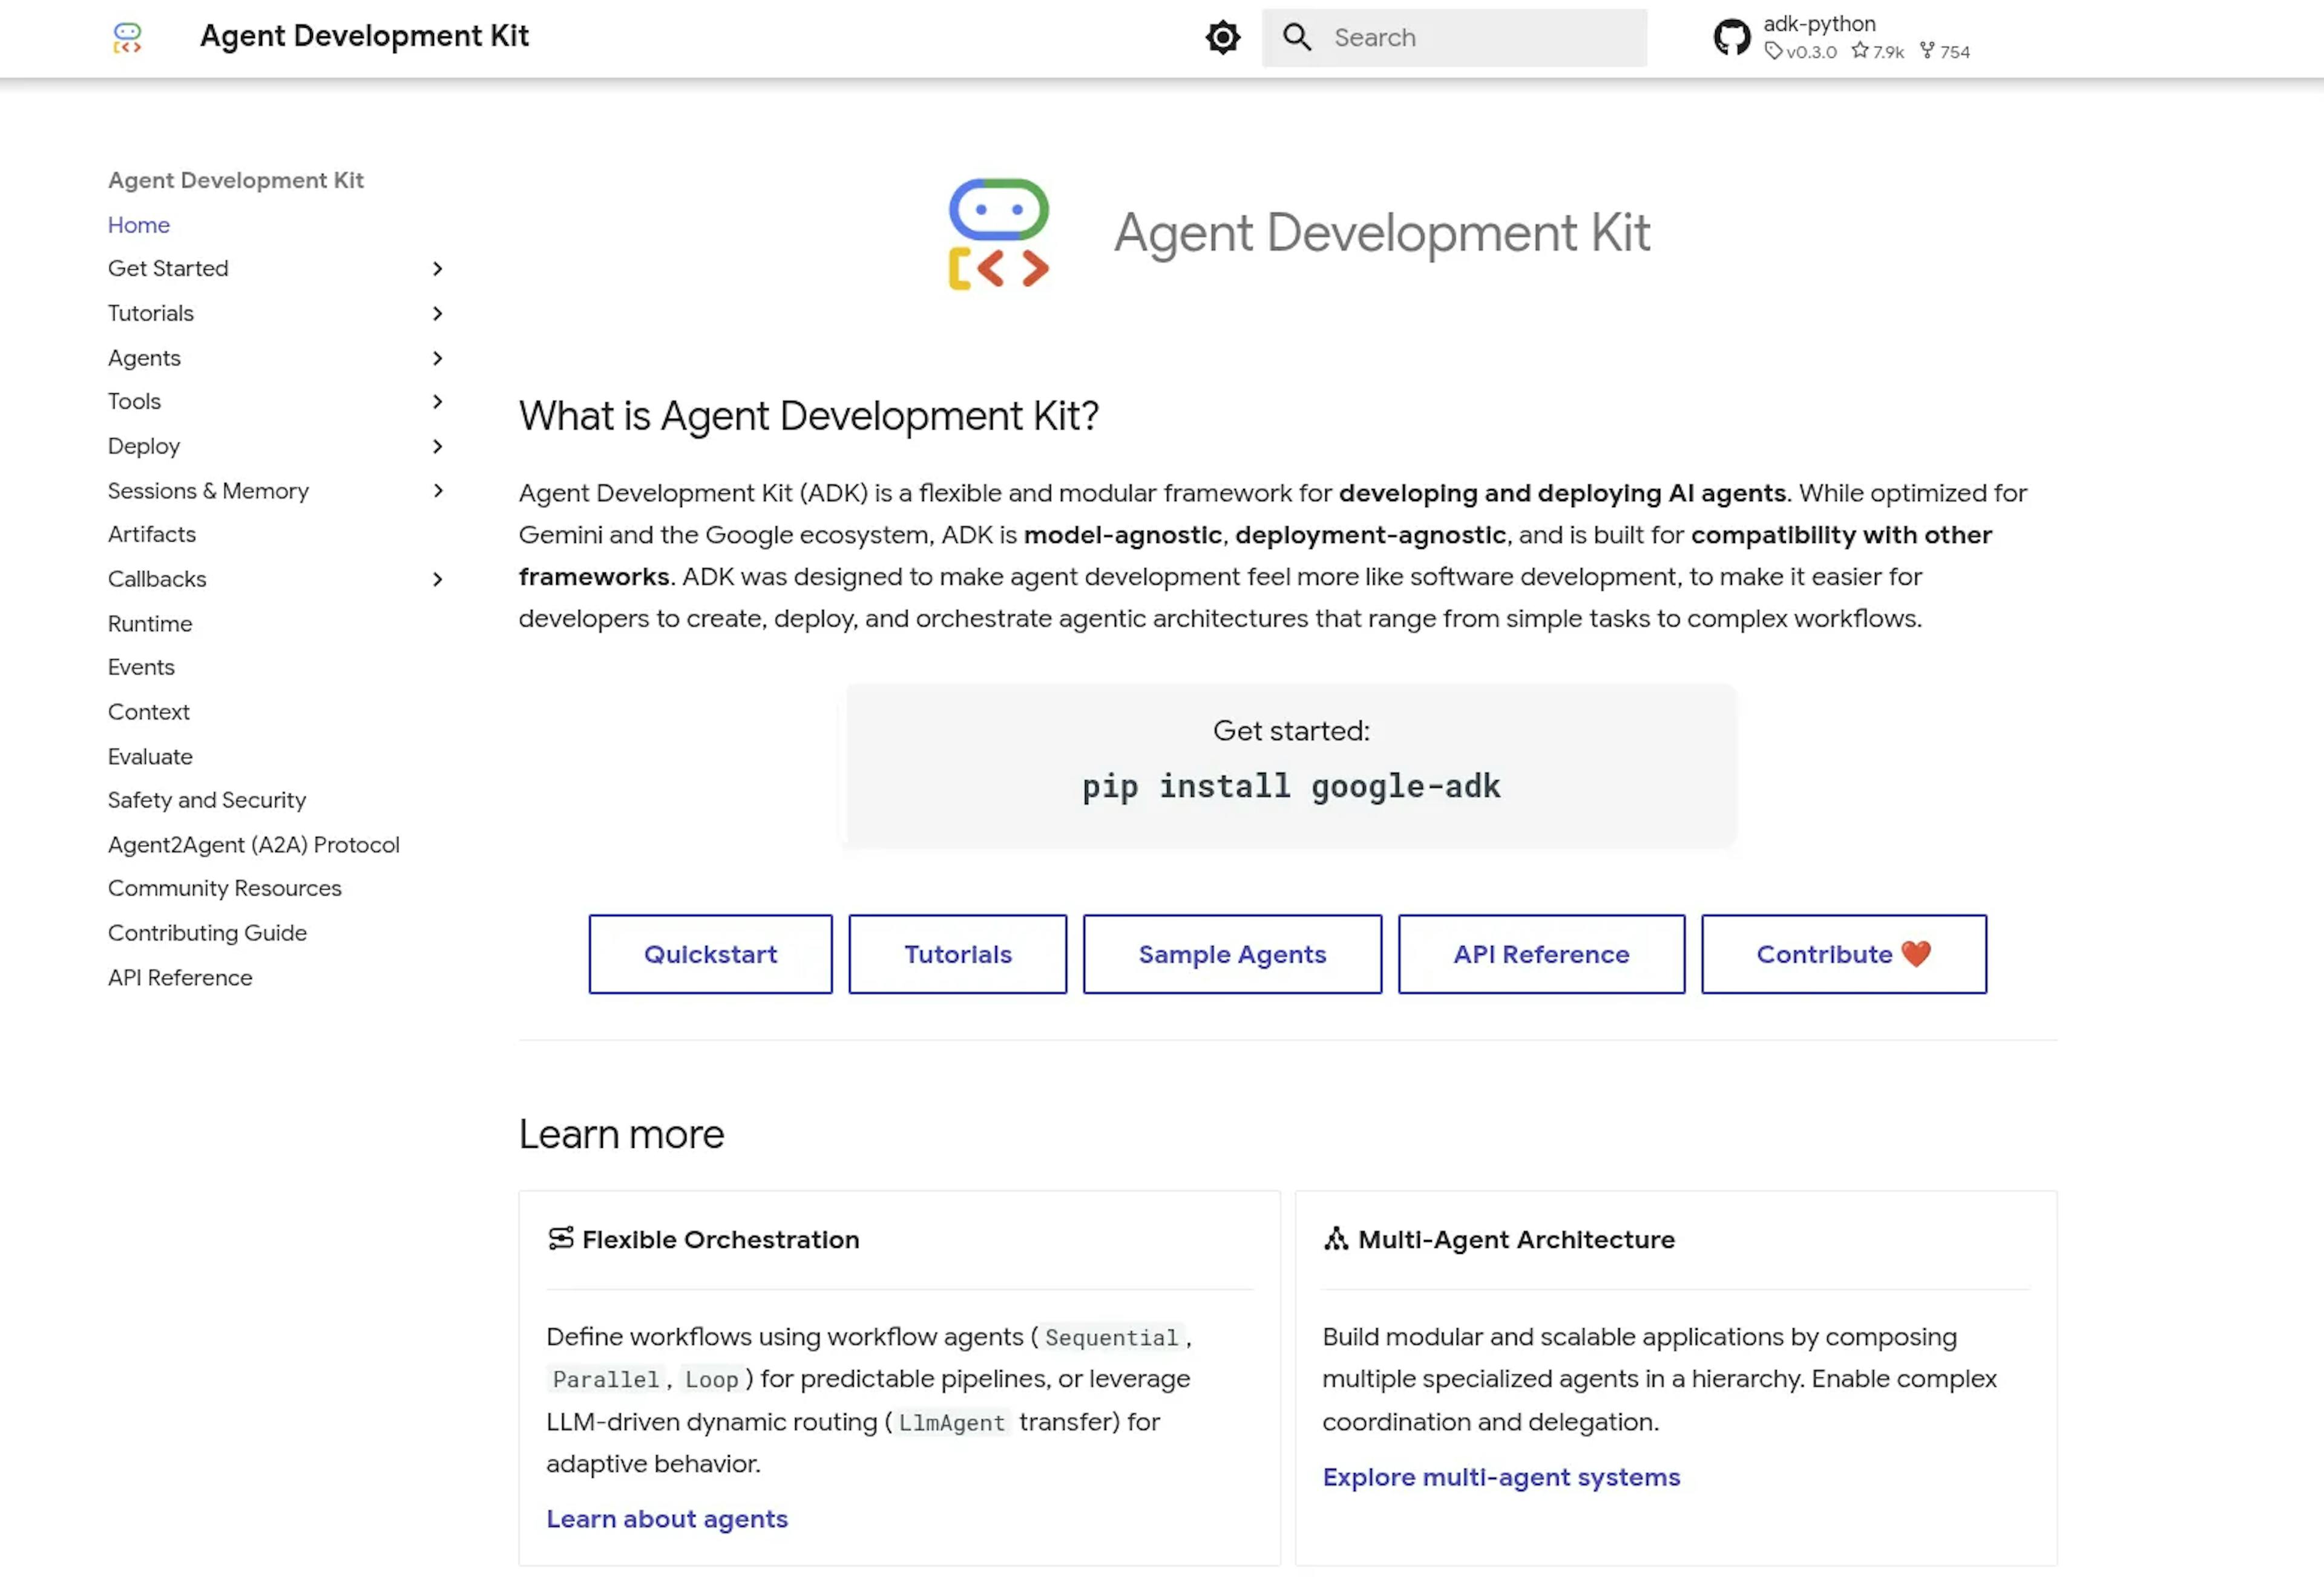This screenshot has height=1577, width=2324.
Task: Expand the Get Started section
Action: tap(437, 268)
